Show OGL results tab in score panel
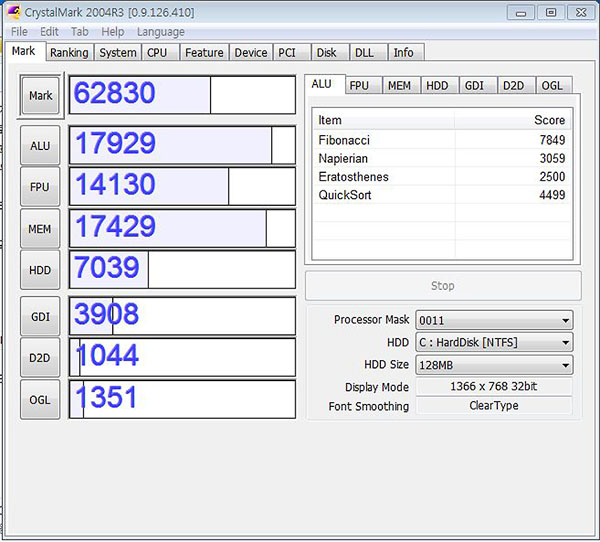Viewport: 600px width, 542px height. point(554,85)
